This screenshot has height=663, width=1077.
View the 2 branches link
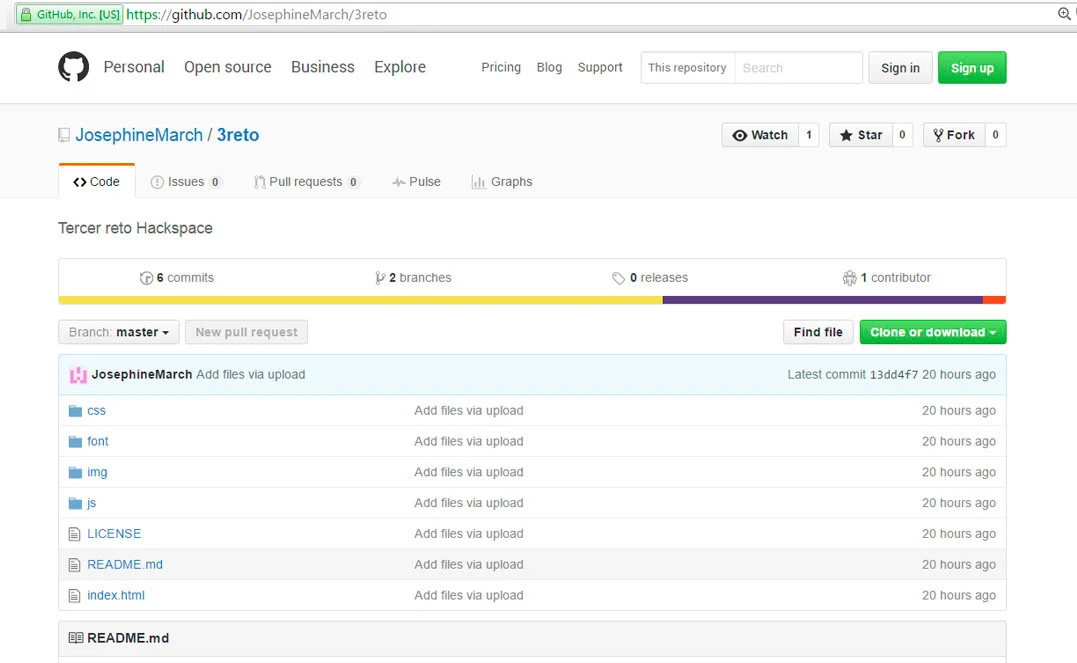413,278
